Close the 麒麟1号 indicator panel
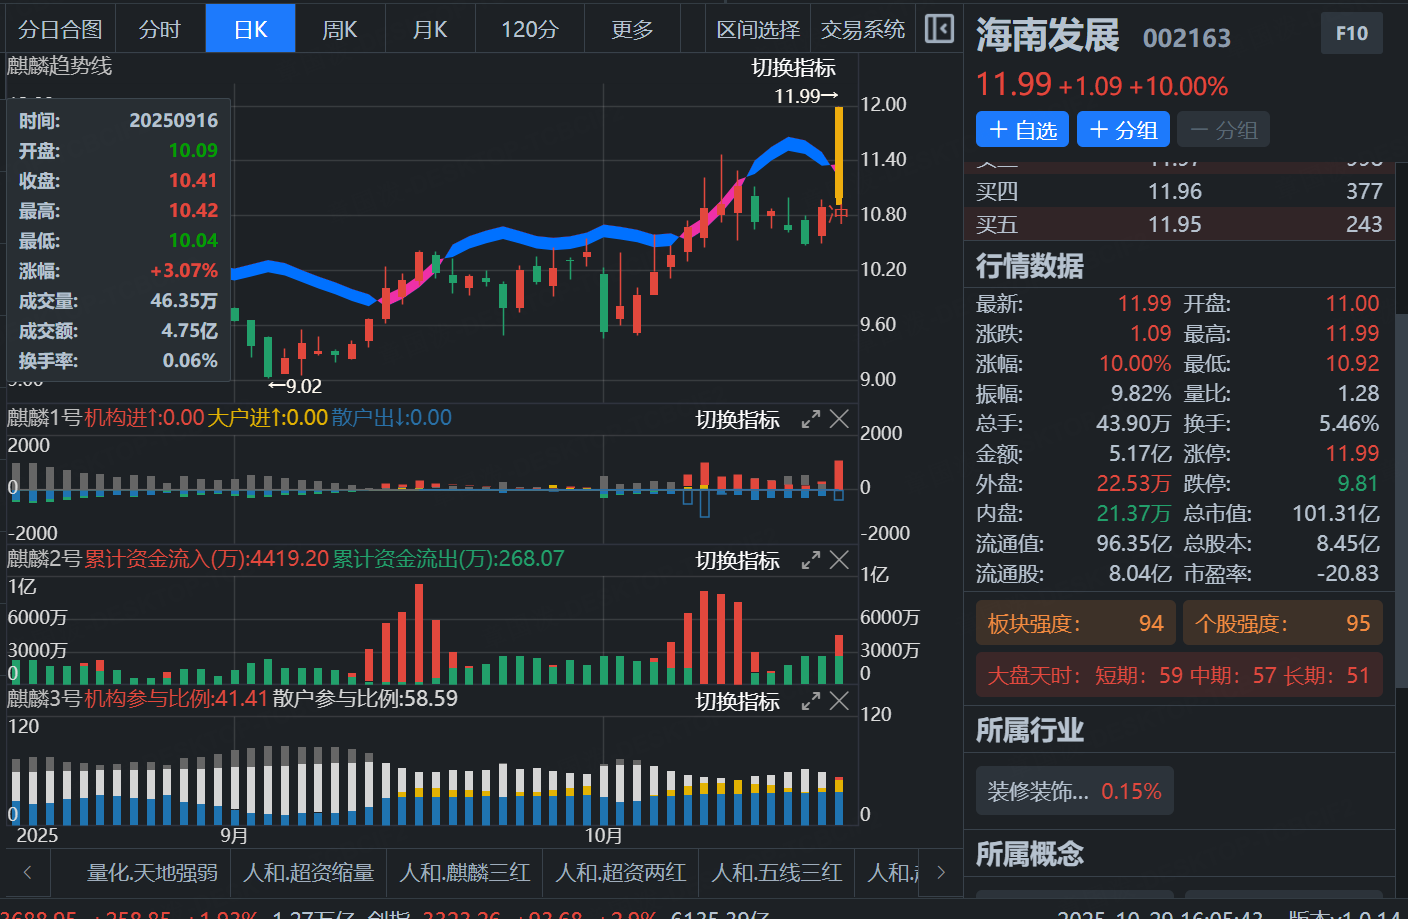The image size is (1408, 919). tap(840, 420)
